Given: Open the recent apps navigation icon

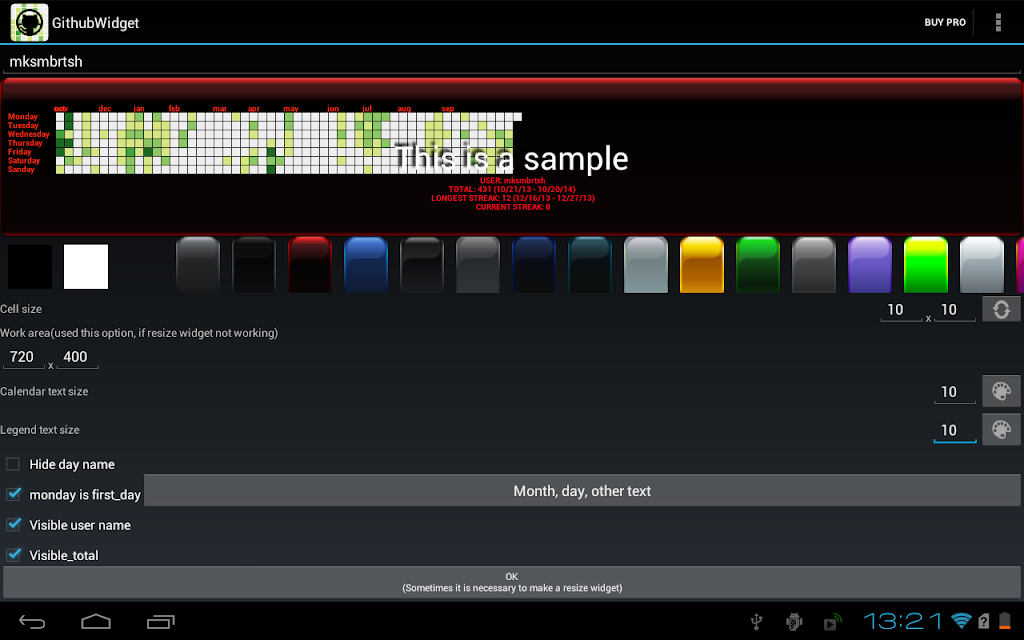Looking at the screenshot, I should pyautogui.click(x=161, y=622).
